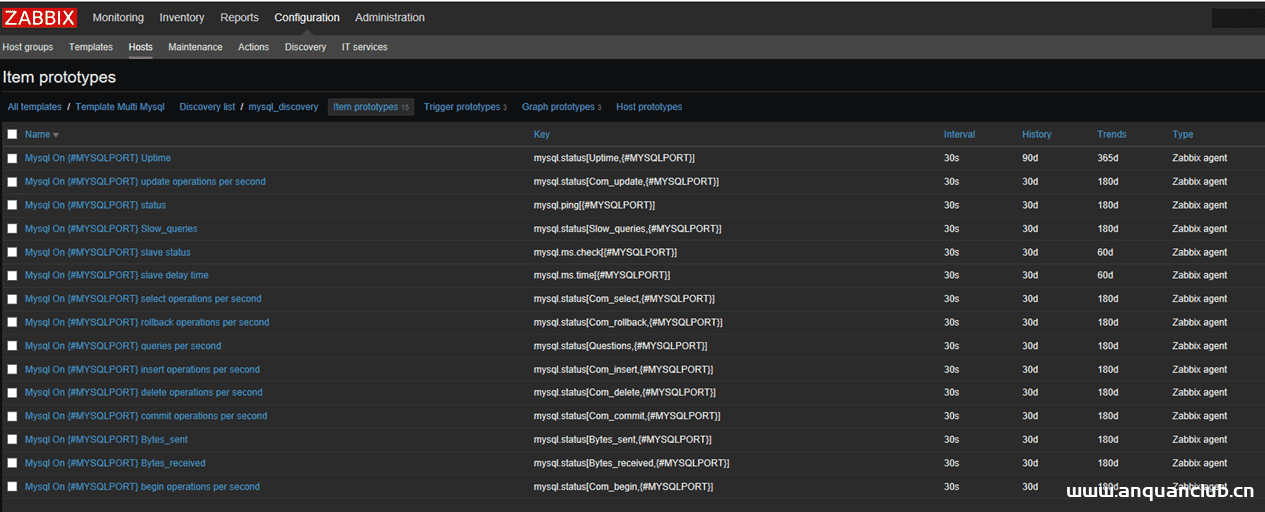Open the Bytes_received item prototype
This screenshot has width=1265, height=512.
coord(115,463)
